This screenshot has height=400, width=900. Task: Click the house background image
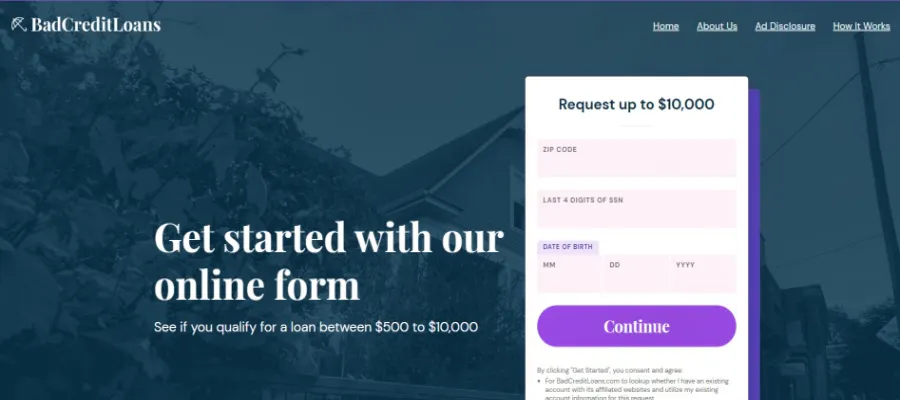point(420,170)
